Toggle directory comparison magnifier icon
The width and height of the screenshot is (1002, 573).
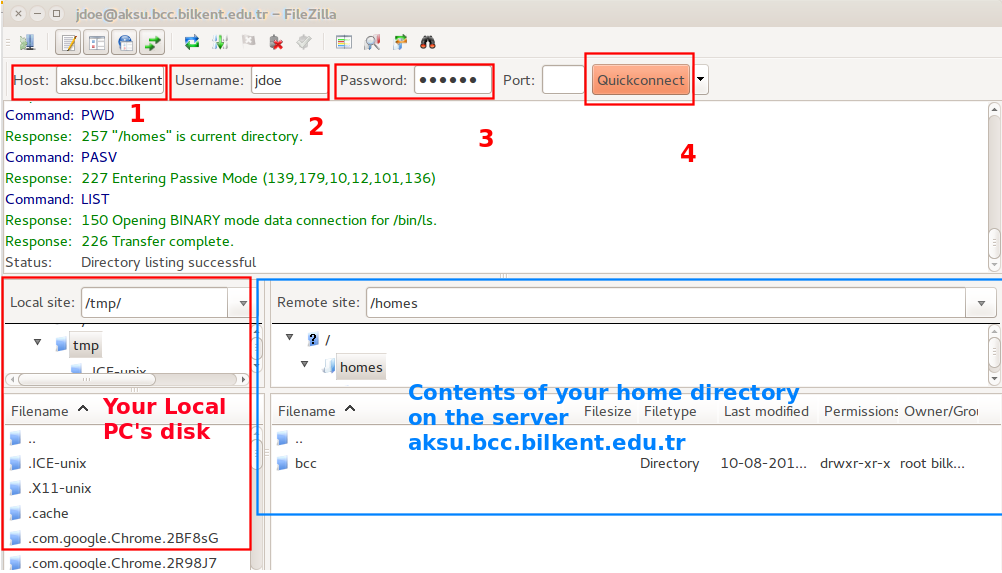coord(372,43)
